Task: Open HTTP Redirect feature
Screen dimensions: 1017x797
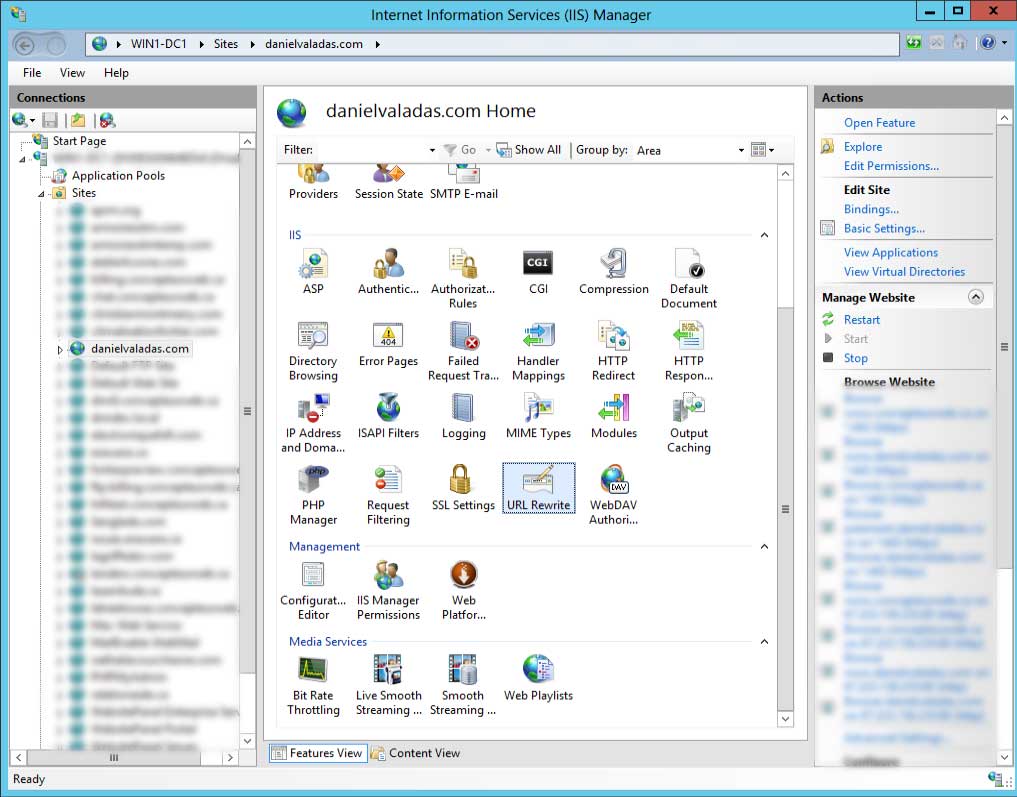Action: click(614, 351)
